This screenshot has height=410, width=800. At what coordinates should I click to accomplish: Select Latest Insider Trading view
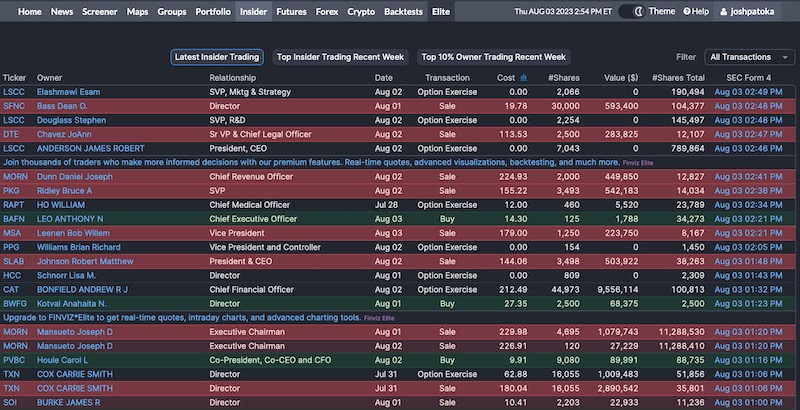tap(217, 57)
